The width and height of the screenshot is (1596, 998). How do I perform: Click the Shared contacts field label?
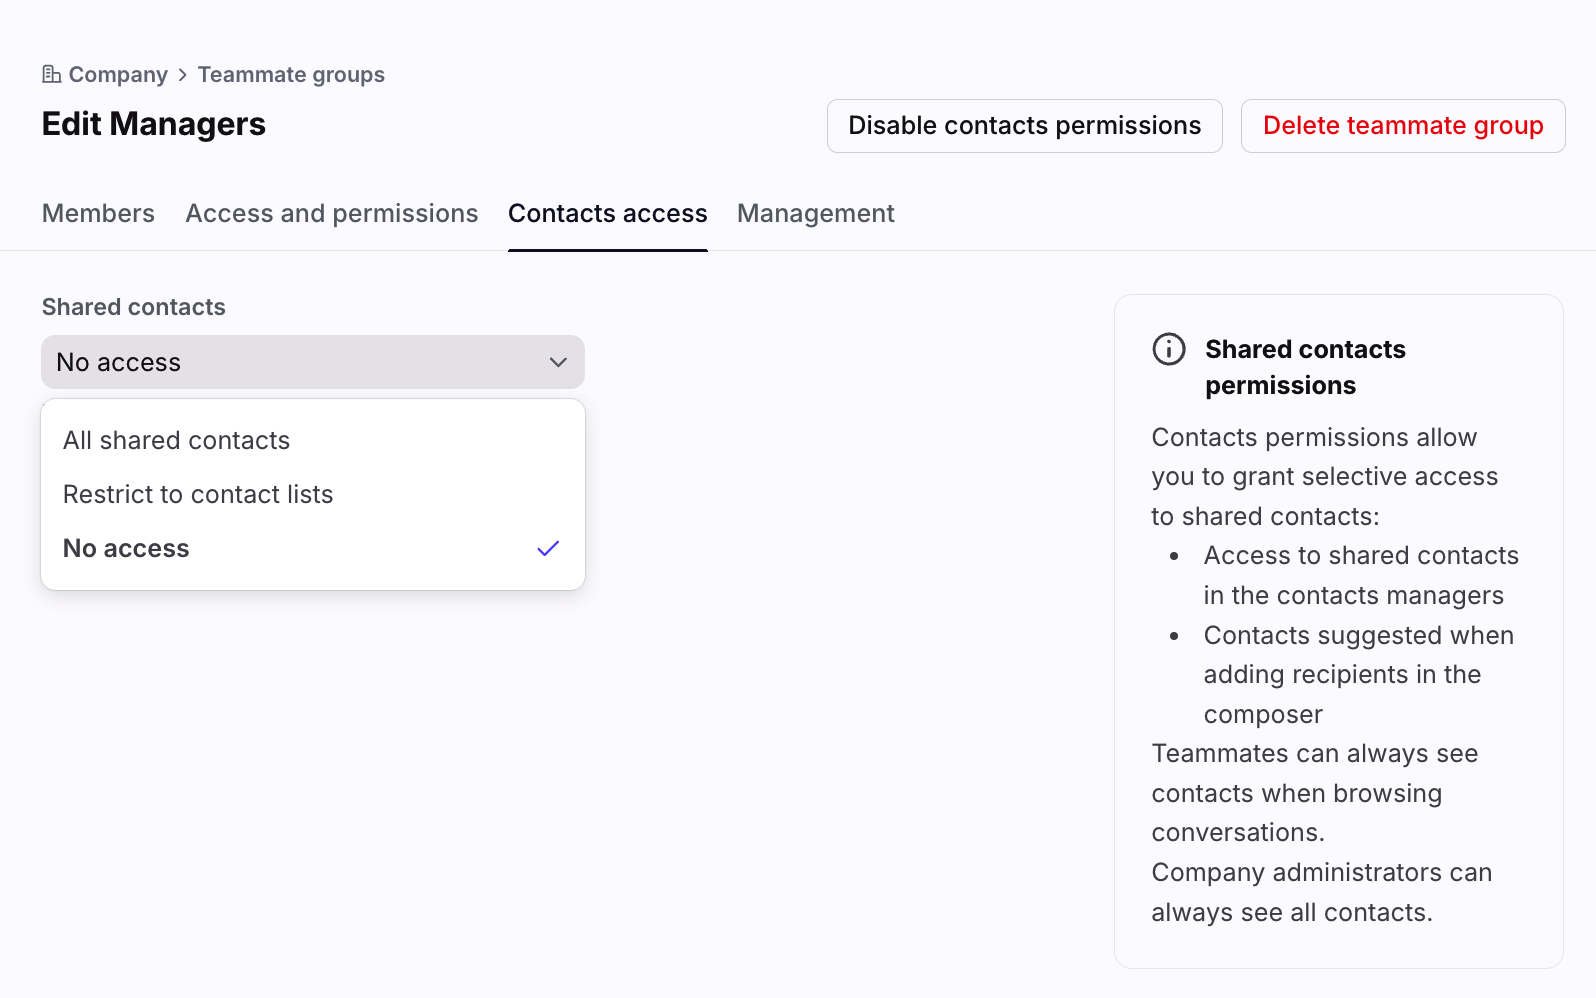pos(134,307)
